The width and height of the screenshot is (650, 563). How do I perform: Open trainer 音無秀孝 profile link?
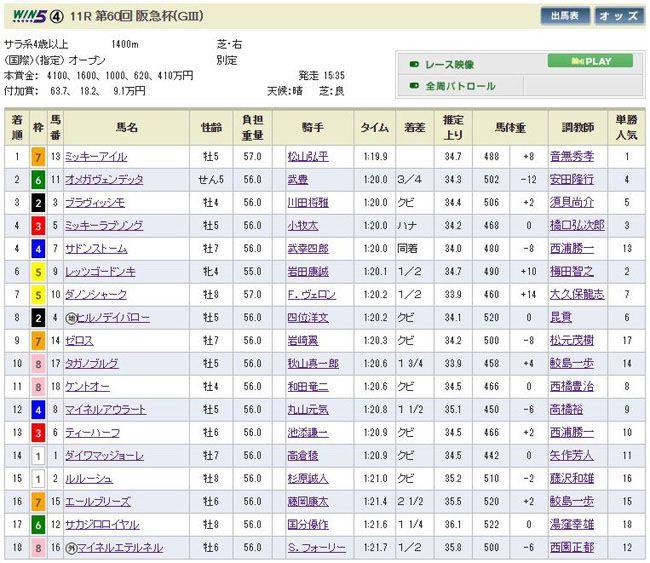[571, 157]
